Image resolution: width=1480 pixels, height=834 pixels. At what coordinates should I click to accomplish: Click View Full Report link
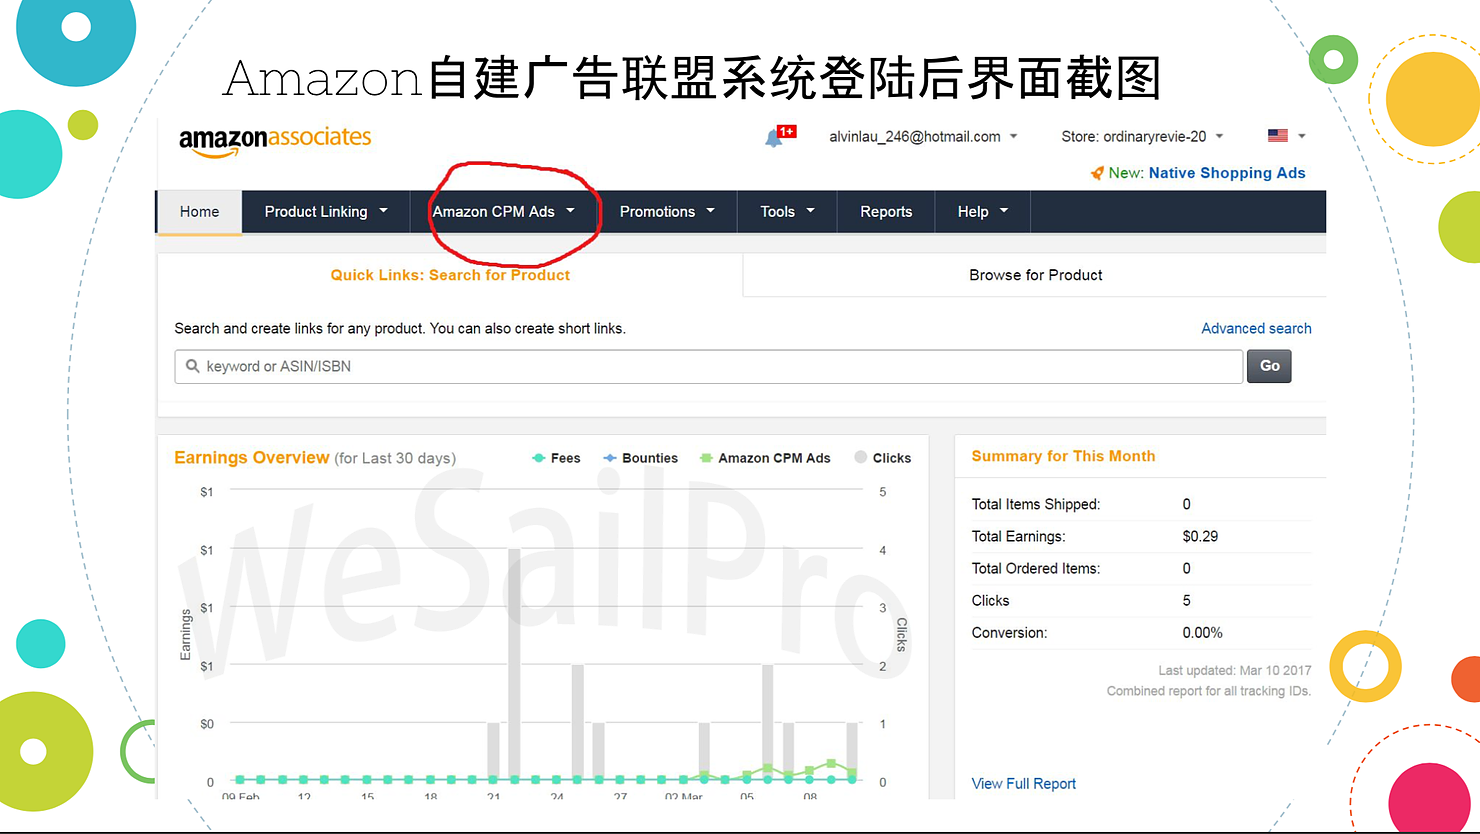[x=1024, y=784]
